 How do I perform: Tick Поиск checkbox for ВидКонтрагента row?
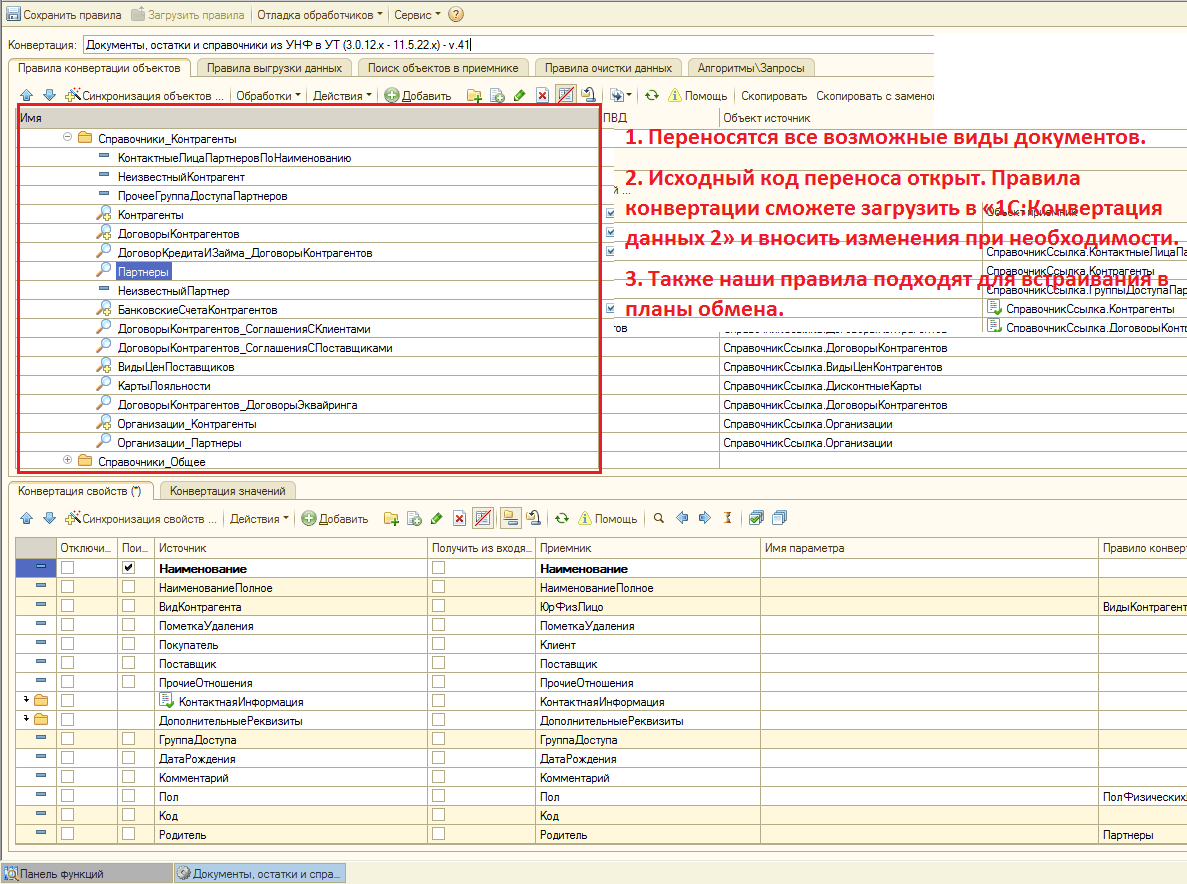pos(129,605)
